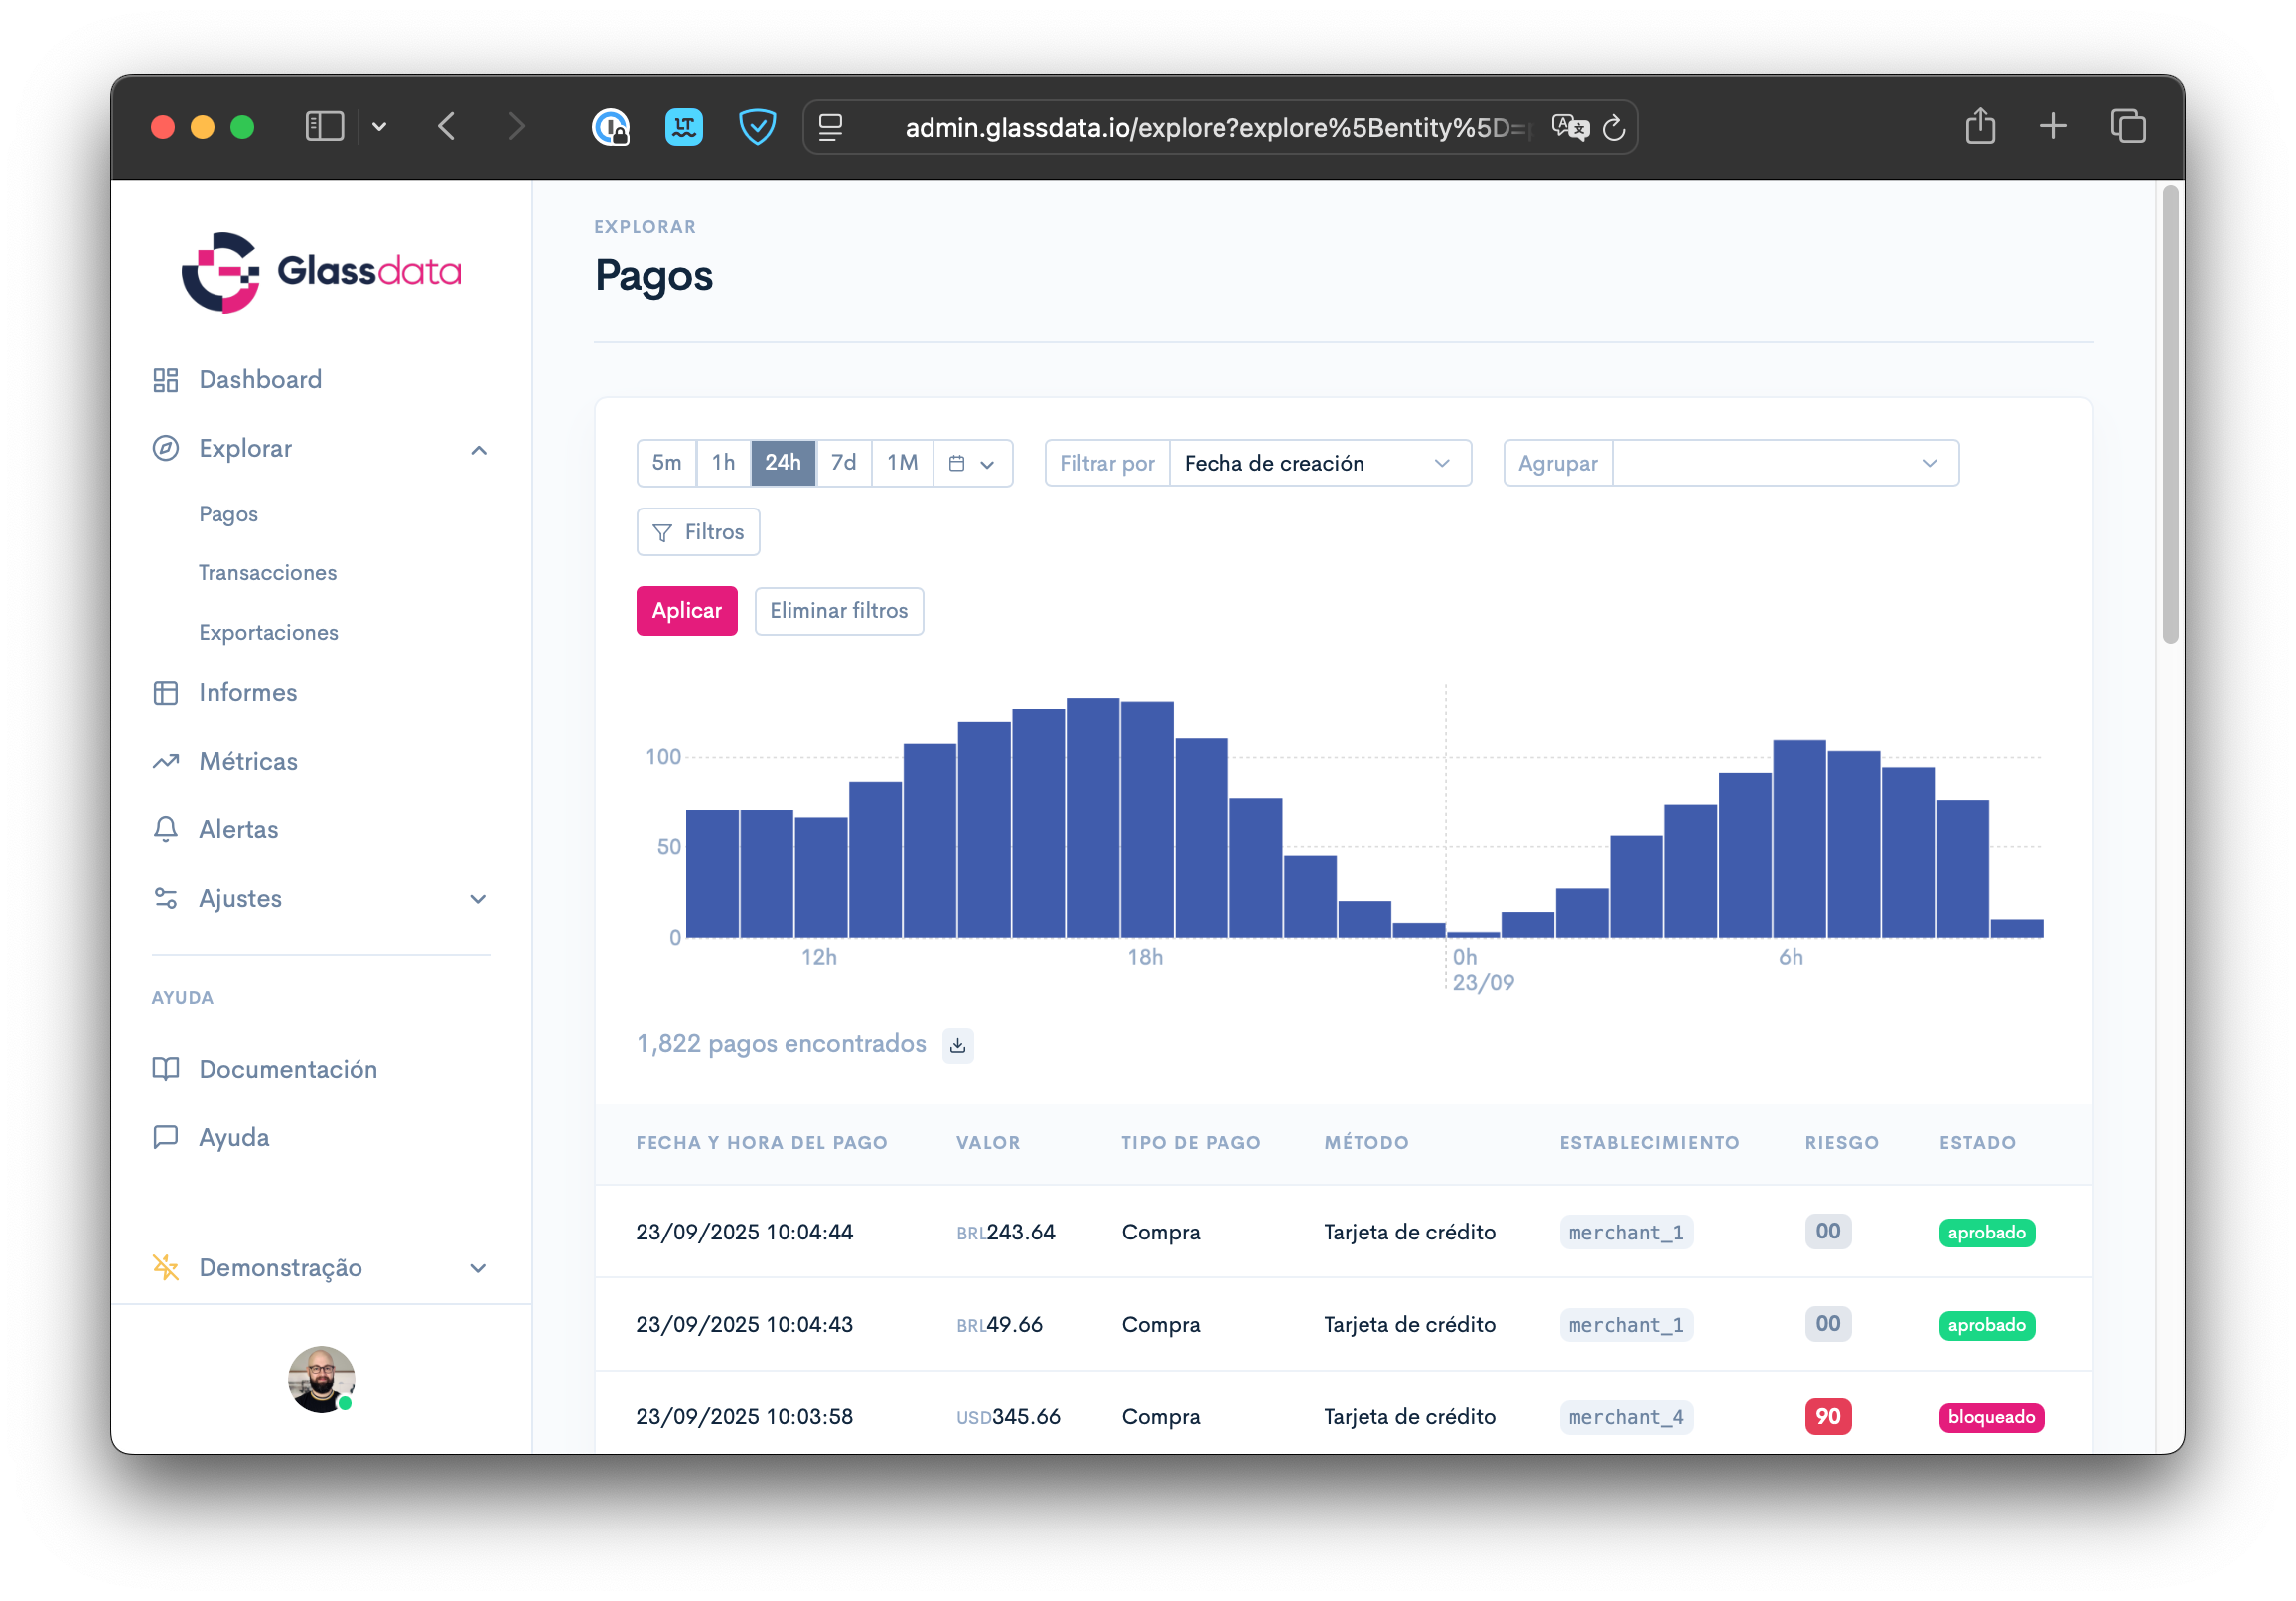Image resolution: width=2296 pixels, height=1601 pixels.
Task: Go to Transacciones in Explorar submenu
Action: (x=267, y=573)
